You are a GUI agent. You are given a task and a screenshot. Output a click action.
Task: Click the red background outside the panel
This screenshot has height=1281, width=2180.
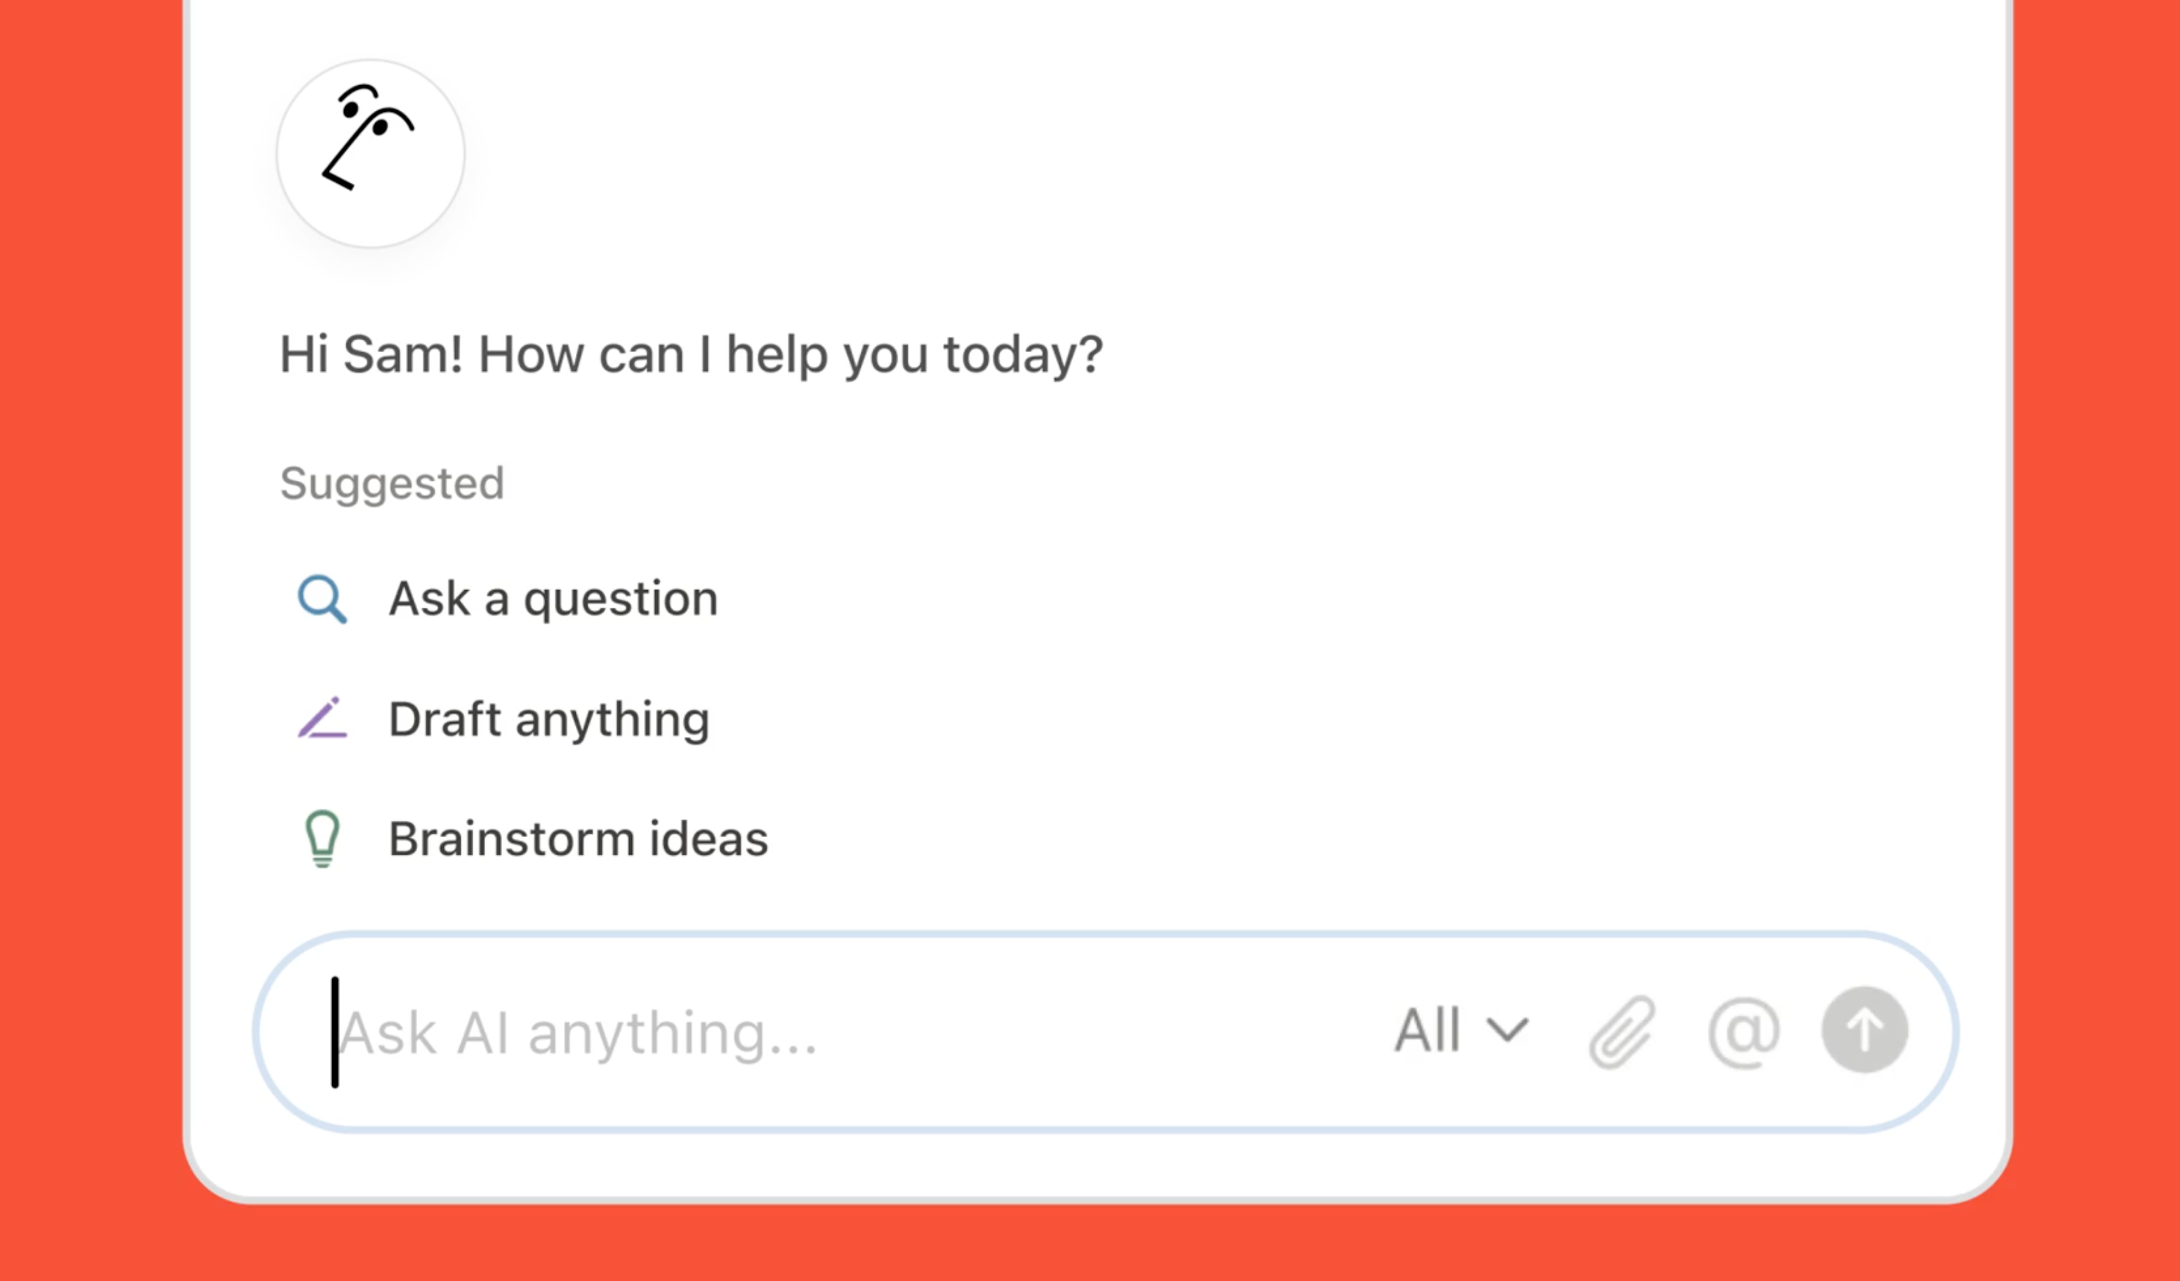coord(90,640)
